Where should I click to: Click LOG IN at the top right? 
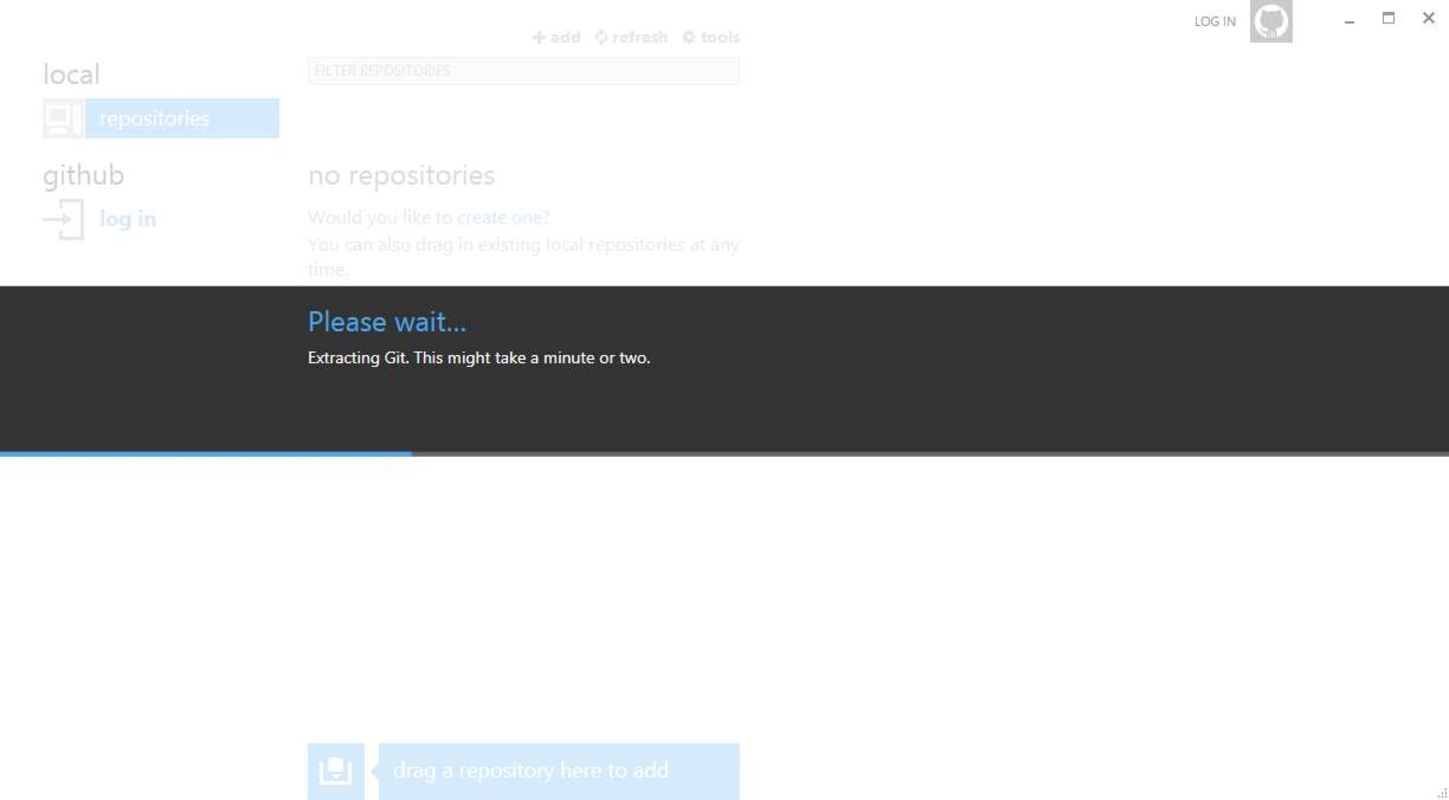point(1215,21)
